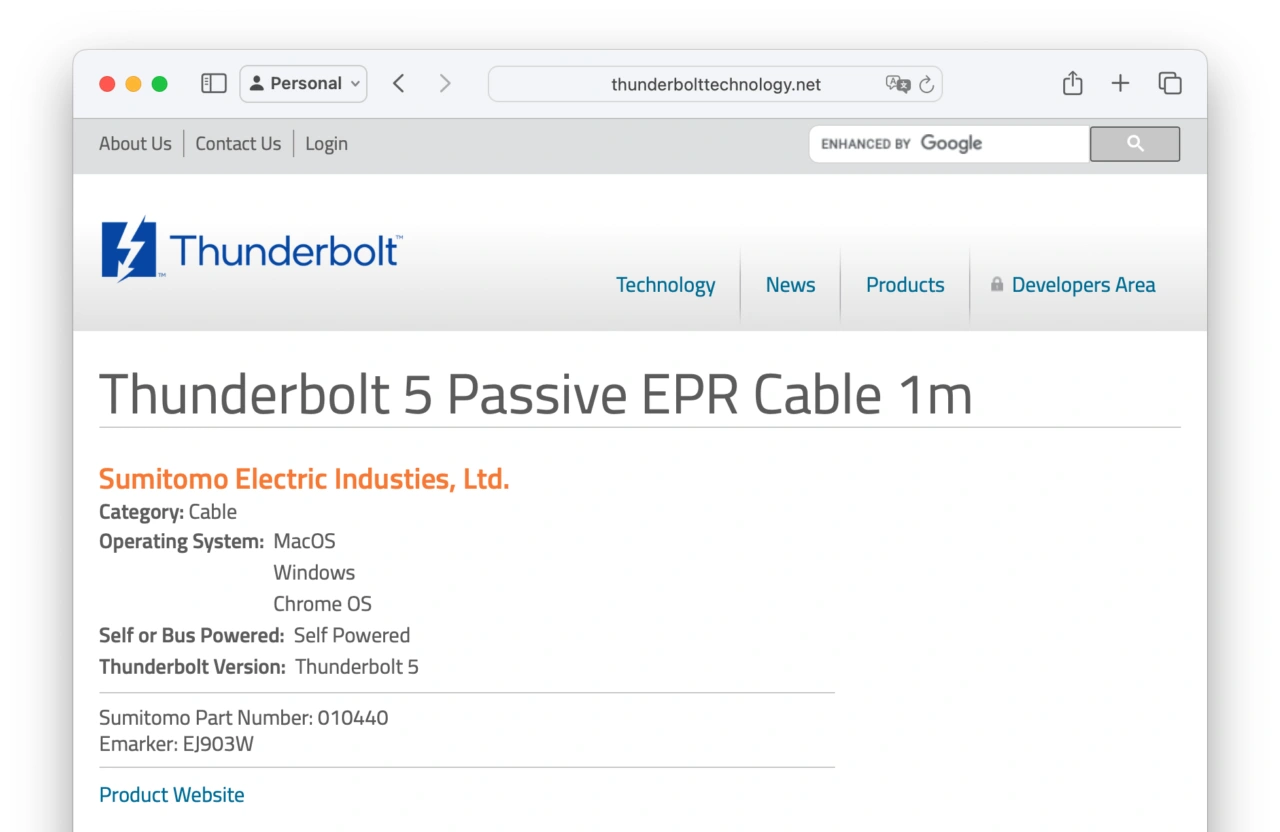Image resolution: width=1280 pixels, height=832 pixels.
Task: Click the magnifying glass search button
Action: 1134,143
